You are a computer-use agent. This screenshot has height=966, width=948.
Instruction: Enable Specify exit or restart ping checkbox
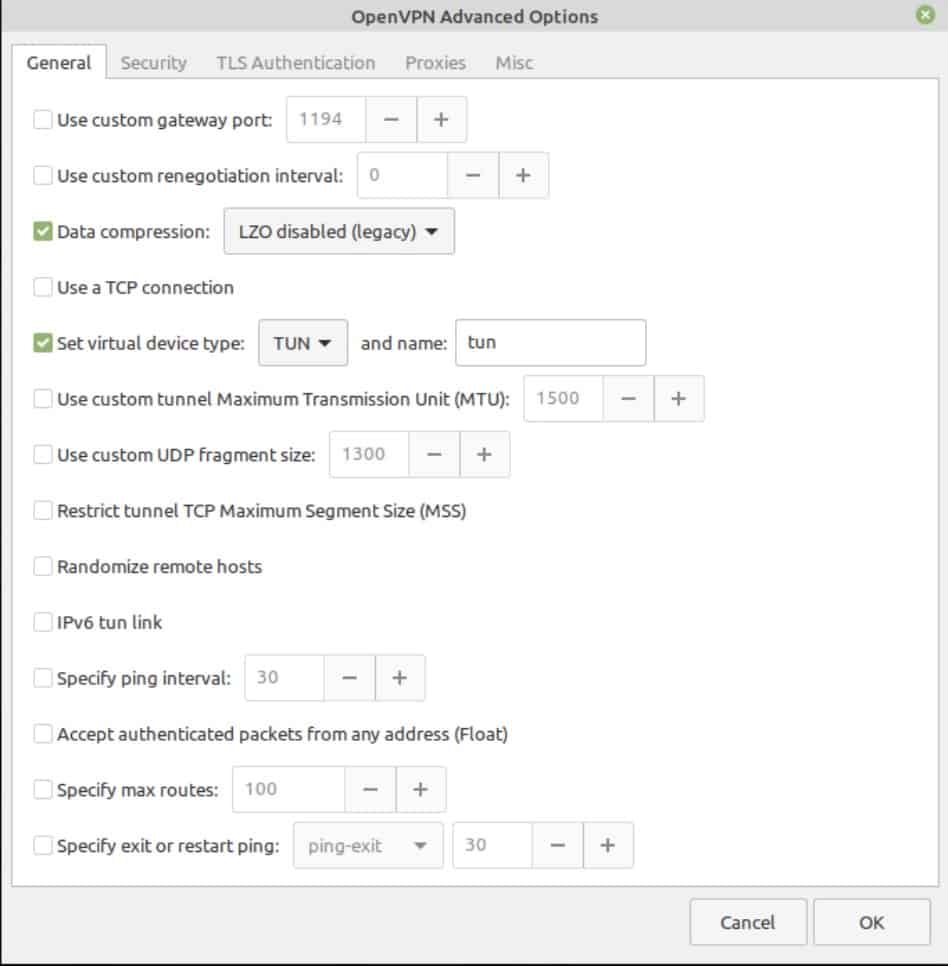tap(43, 845)
